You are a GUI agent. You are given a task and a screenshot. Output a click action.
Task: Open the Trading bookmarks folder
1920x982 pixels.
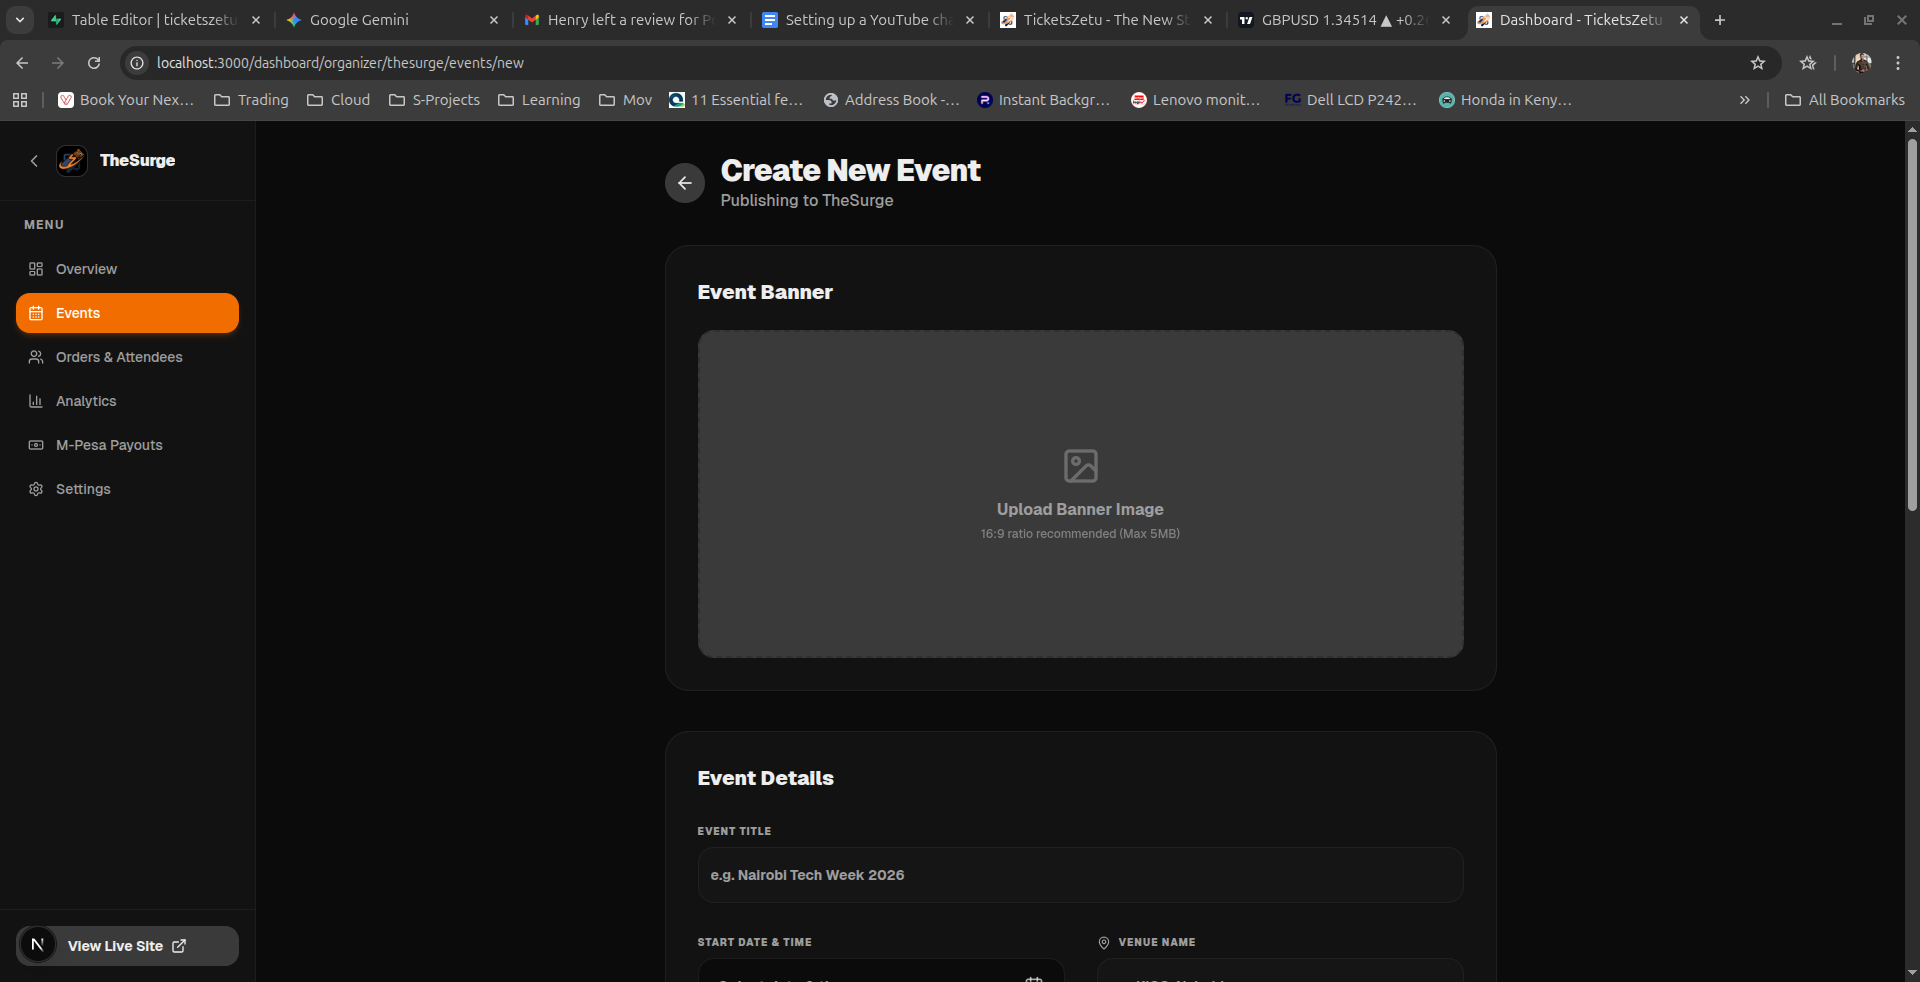(251, 100)
